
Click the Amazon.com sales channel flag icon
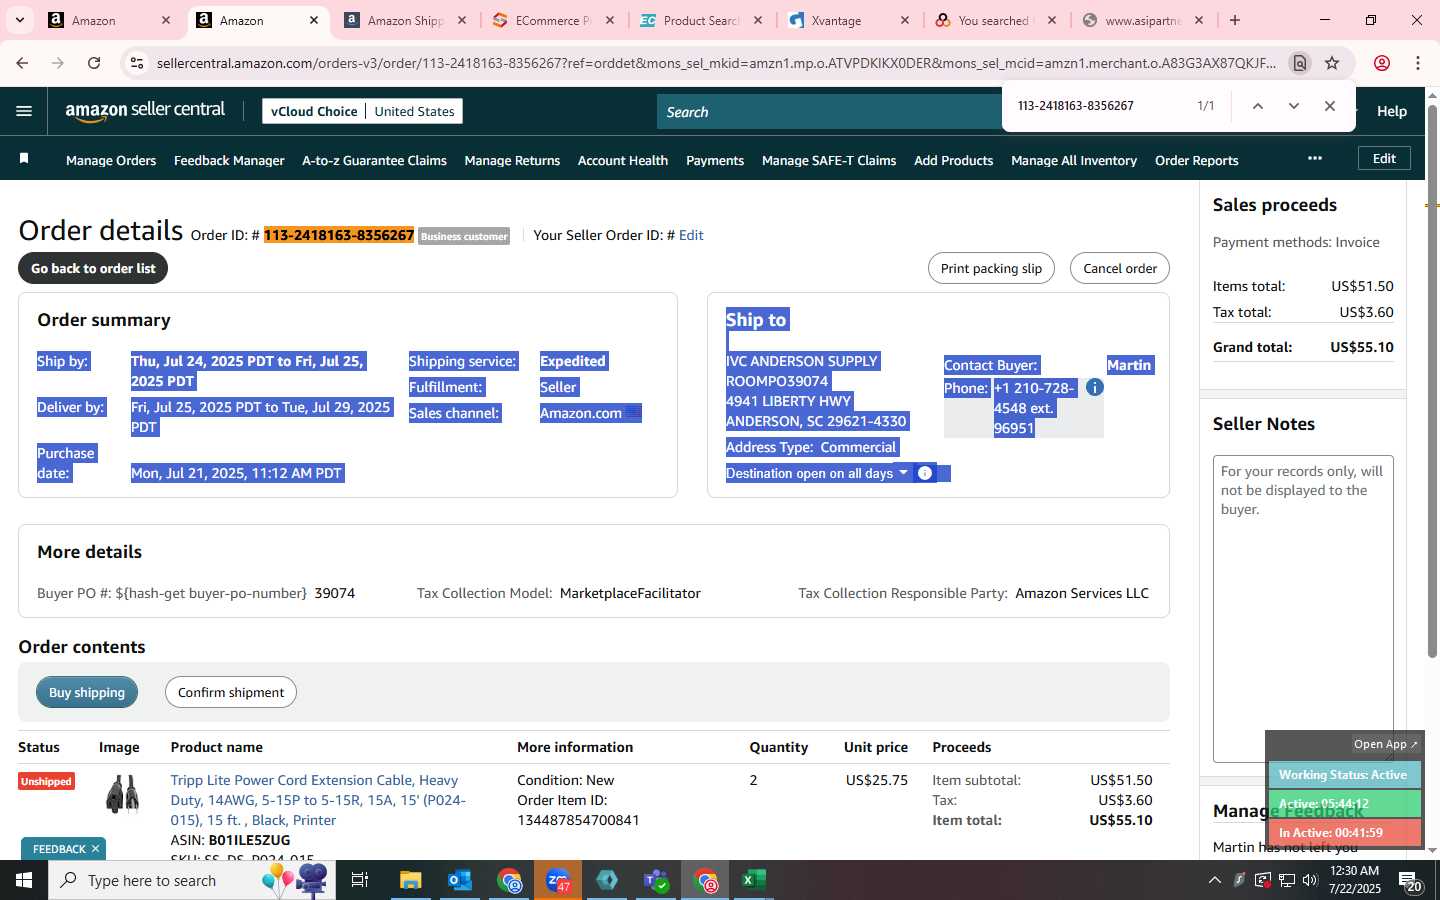pos(633,413)
